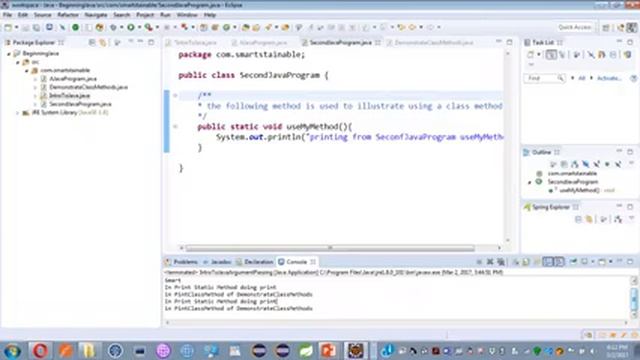
Task: Click the Save All toolbar icon
Action: coord(36,27)
